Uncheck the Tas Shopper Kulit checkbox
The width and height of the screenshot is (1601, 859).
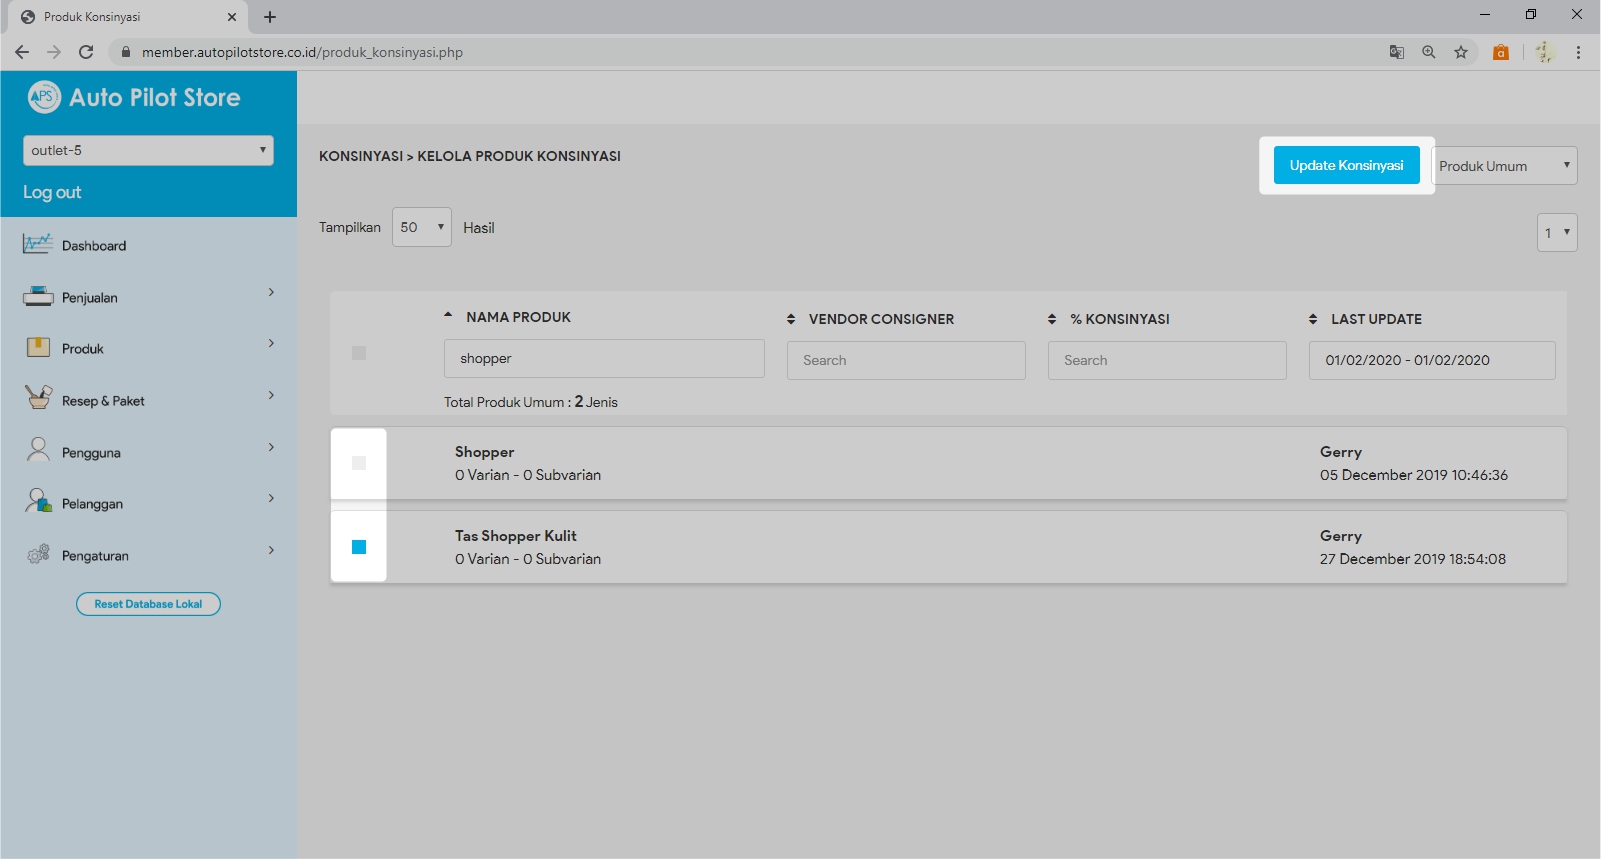[x=359, y=547]
